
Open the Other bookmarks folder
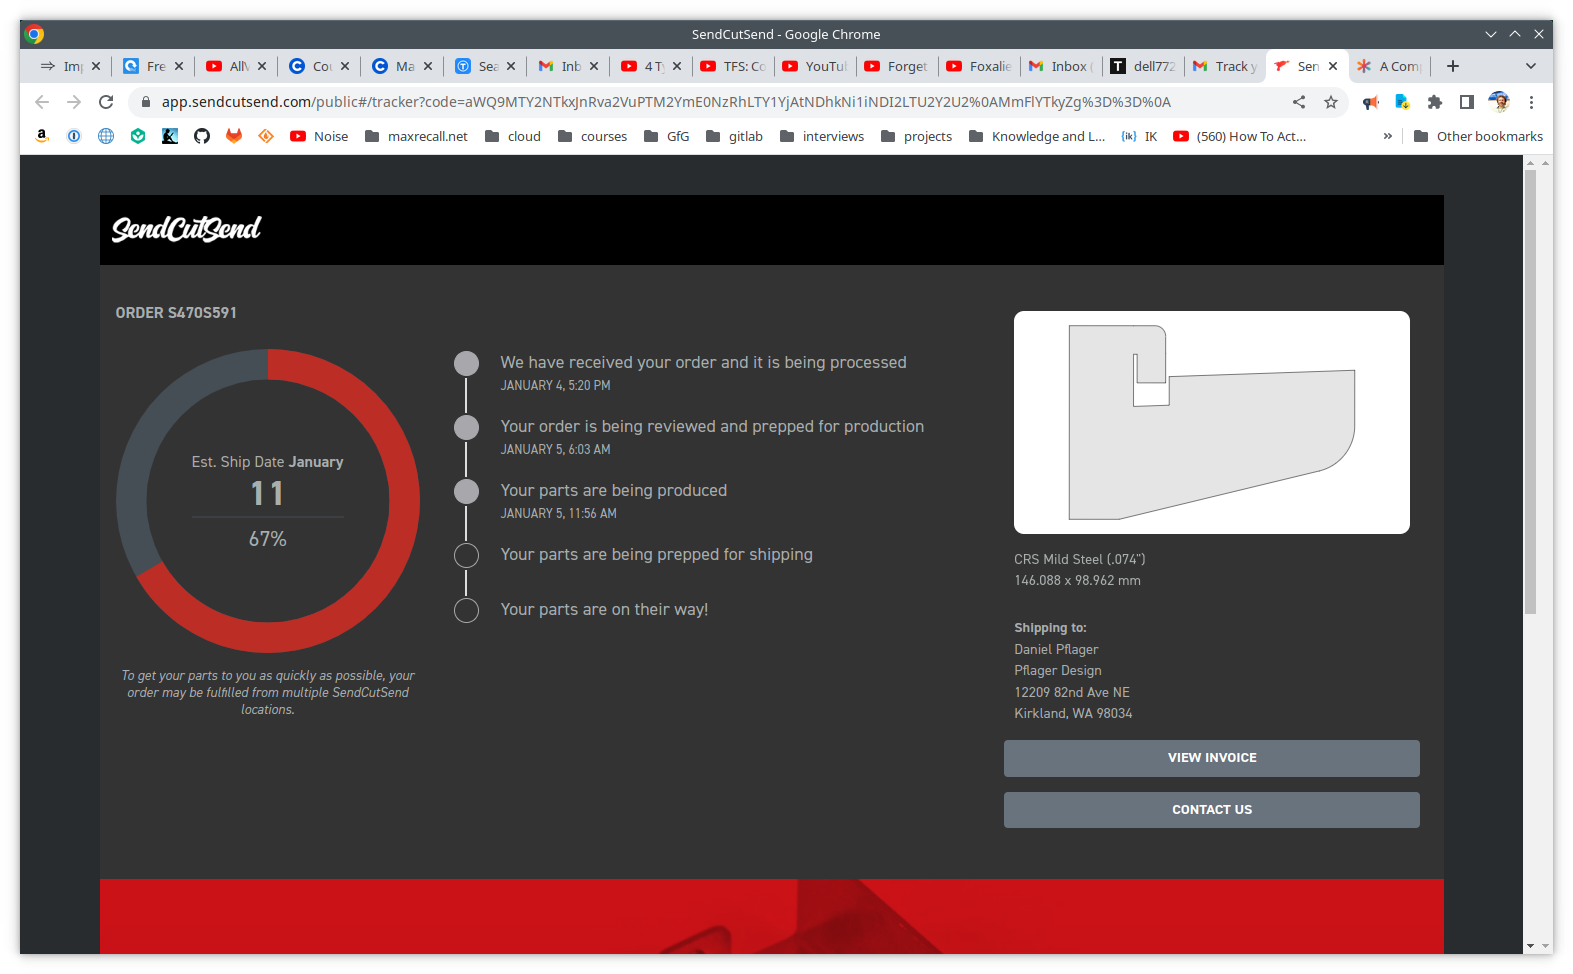coord(1478,136)
